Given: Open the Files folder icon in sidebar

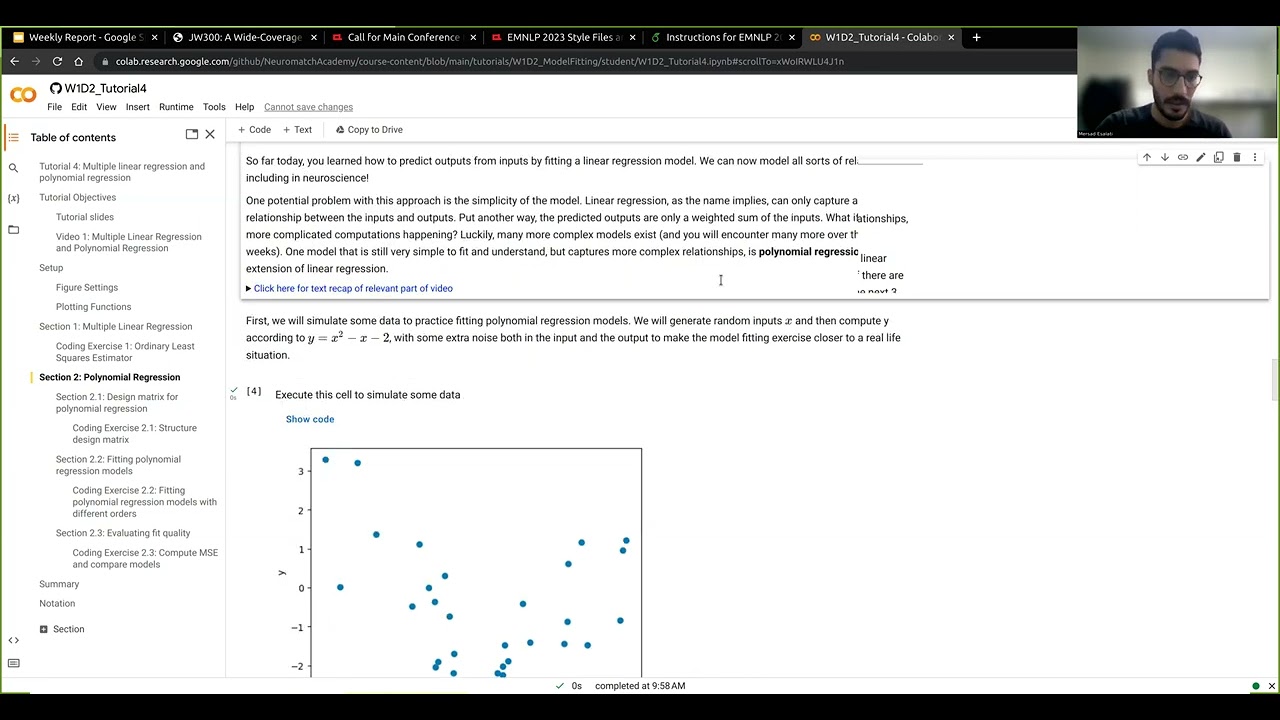Looking at the screenshot, I should pyautogui.click(x=13, y=229).
